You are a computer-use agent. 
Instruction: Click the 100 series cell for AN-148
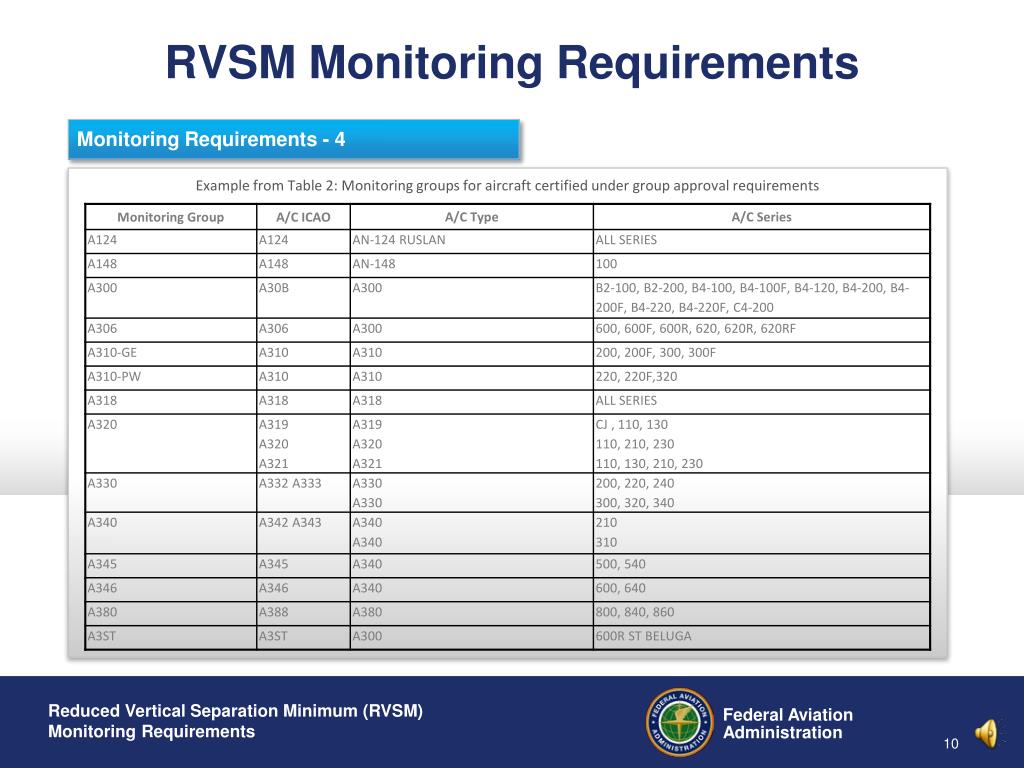coord(761,264)
